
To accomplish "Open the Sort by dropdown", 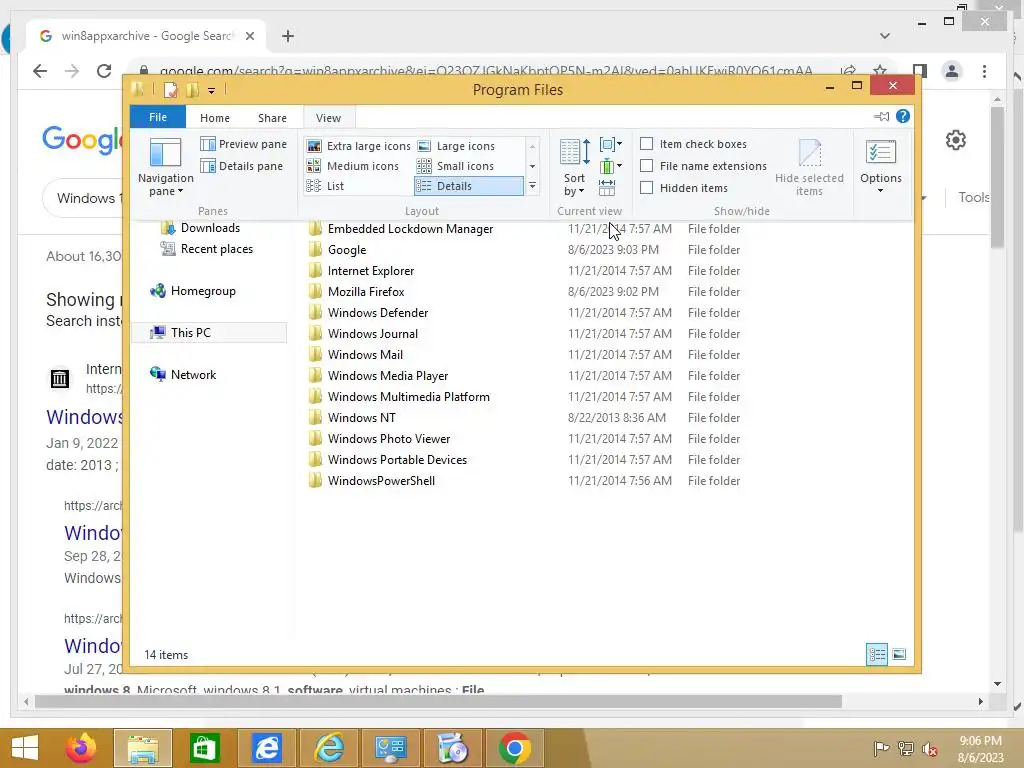I will click(x=575, y=167).
